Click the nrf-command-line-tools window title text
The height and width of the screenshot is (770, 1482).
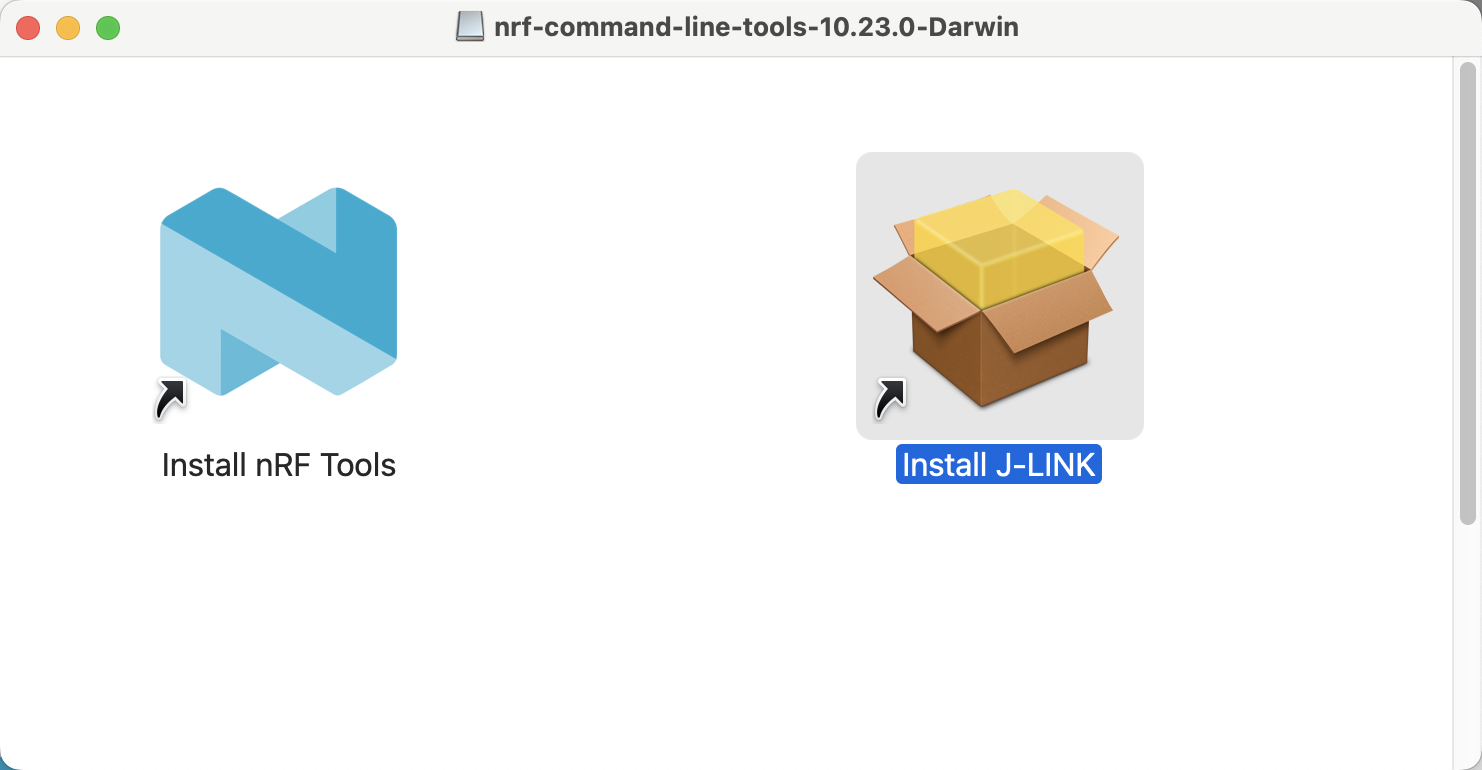click(756, 27)
